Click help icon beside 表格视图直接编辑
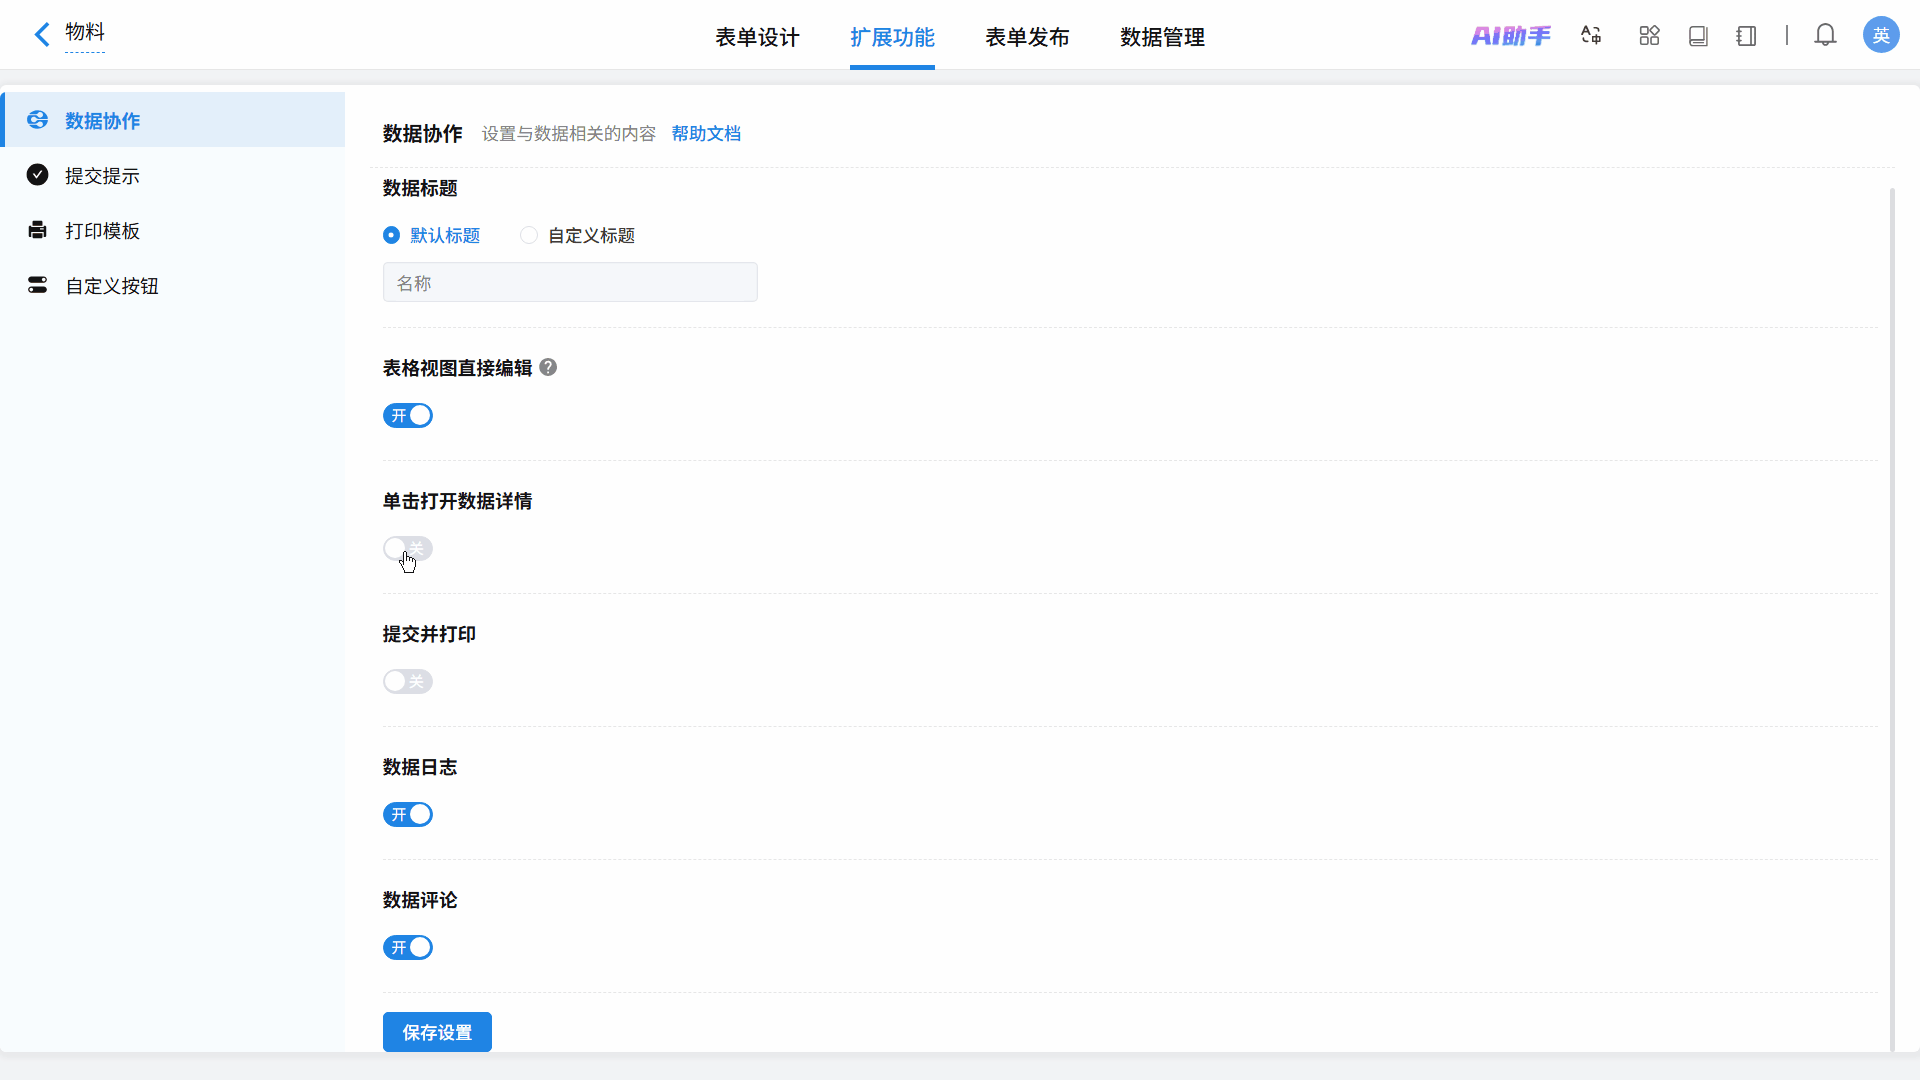The width and height of the screenshot is (1920, 1080). point(548,367)
